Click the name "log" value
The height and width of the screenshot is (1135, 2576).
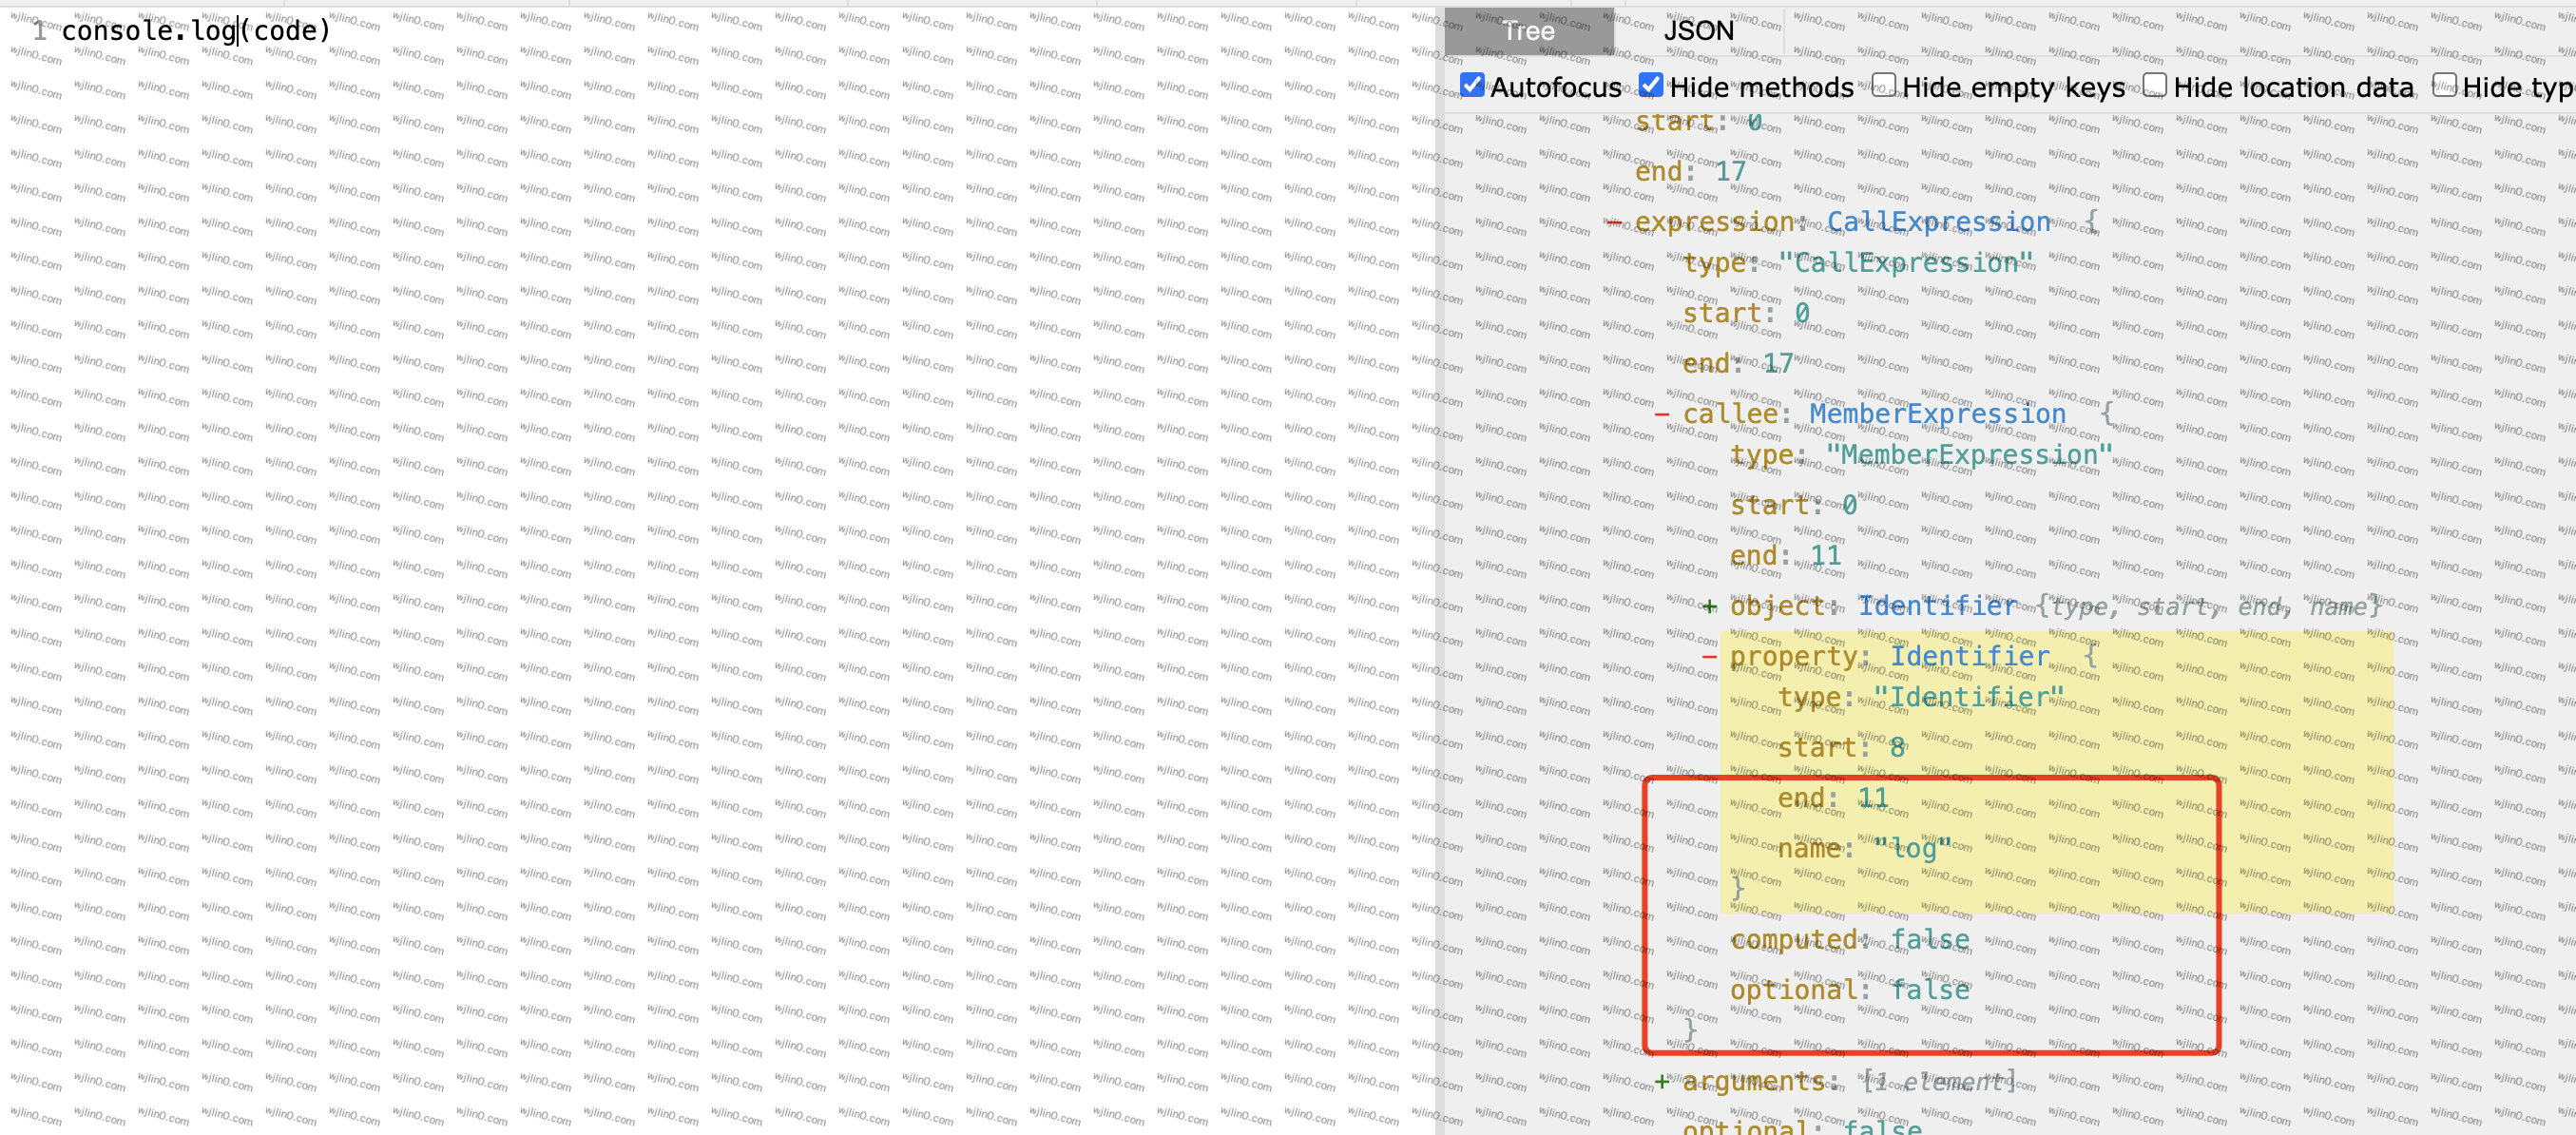[1912, 849]
